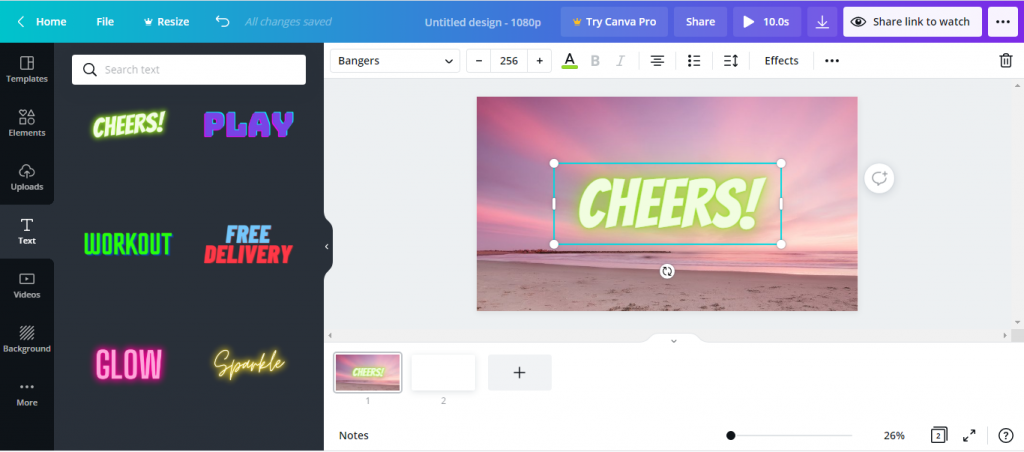Open the Background sidebar panel
Screen dimensions: 1024x452
(27, 339)
